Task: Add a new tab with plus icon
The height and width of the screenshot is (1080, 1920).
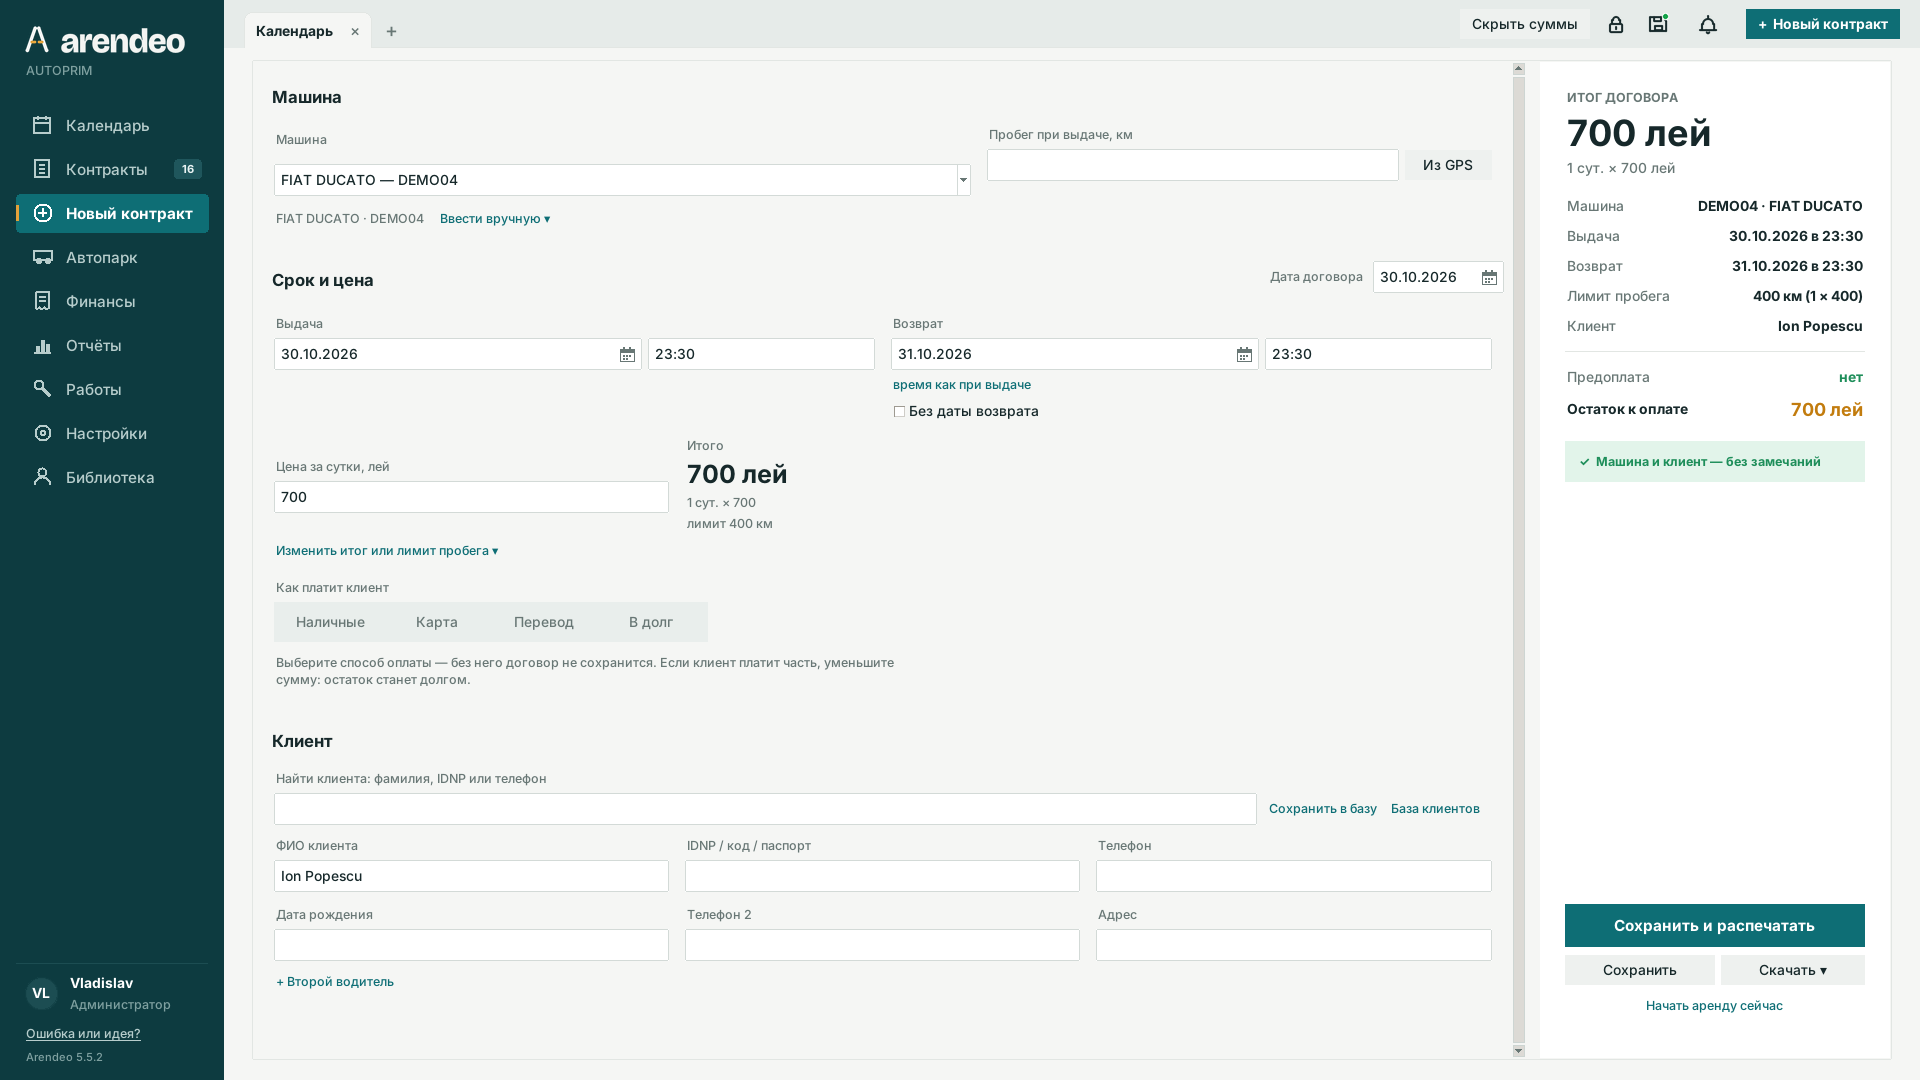Action: click(391, 32)
